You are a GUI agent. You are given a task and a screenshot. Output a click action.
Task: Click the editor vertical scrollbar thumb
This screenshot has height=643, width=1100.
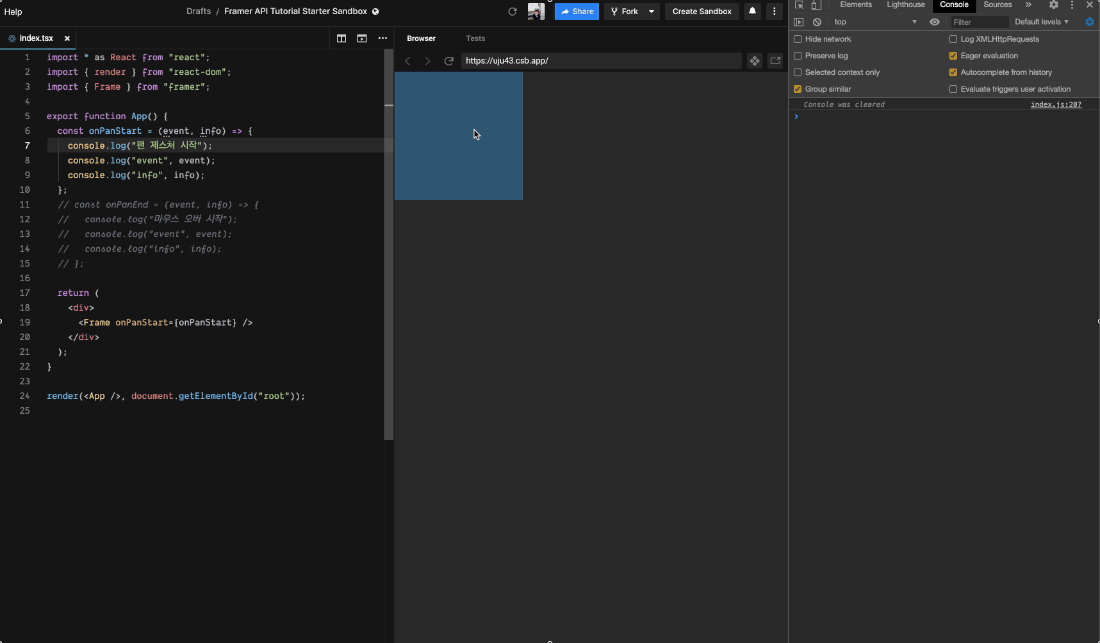point(389,245)
